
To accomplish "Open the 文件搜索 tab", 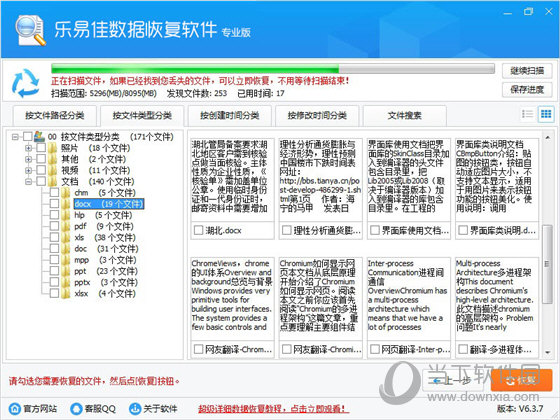I will (405, 116).
